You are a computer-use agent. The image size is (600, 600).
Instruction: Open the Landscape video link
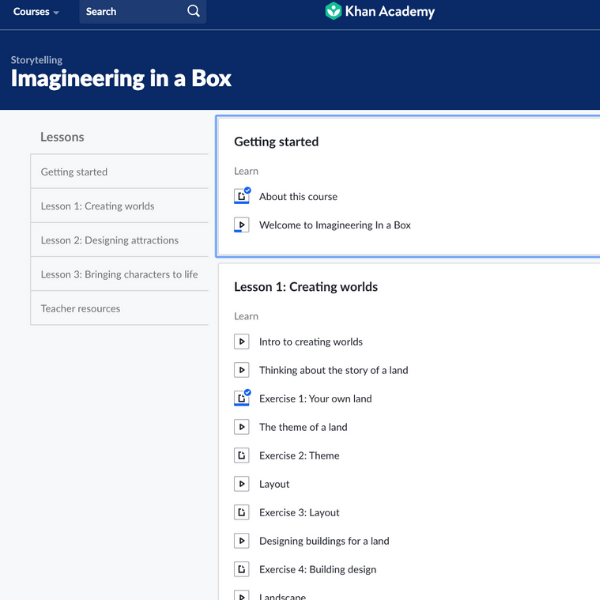[x=282, y=596]
